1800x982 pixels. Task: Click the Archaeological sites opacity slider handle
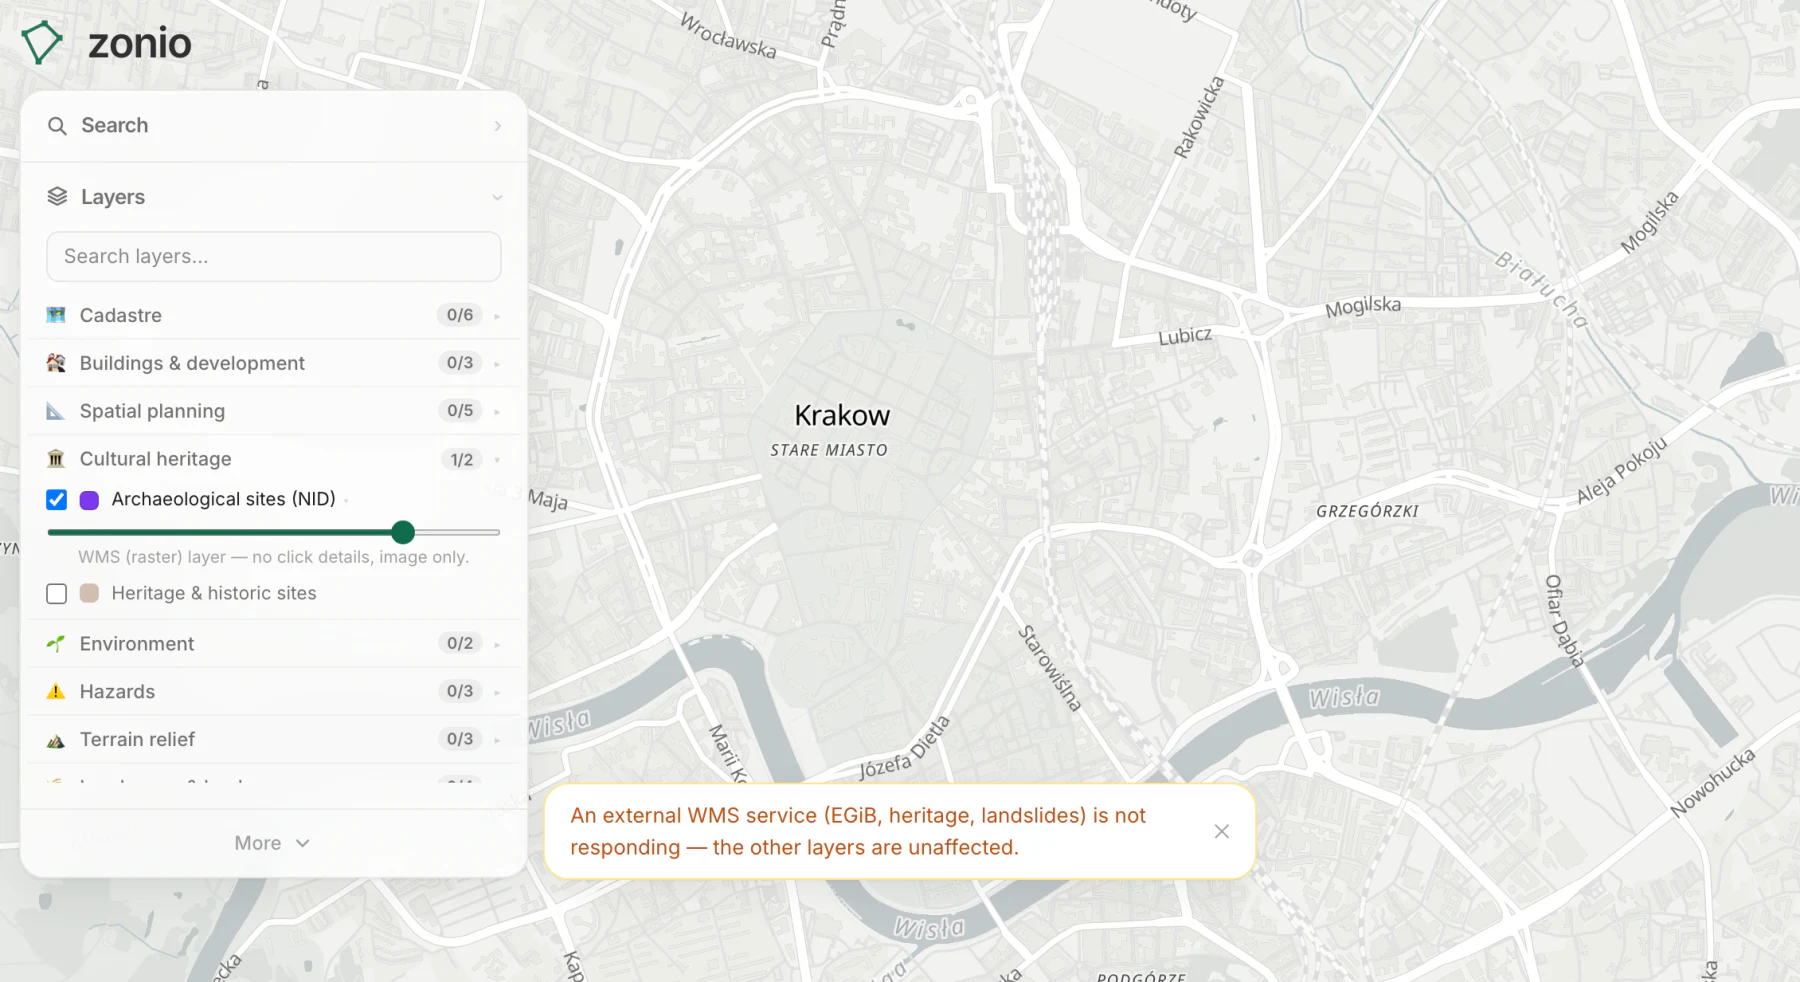(x=403, y=532)
